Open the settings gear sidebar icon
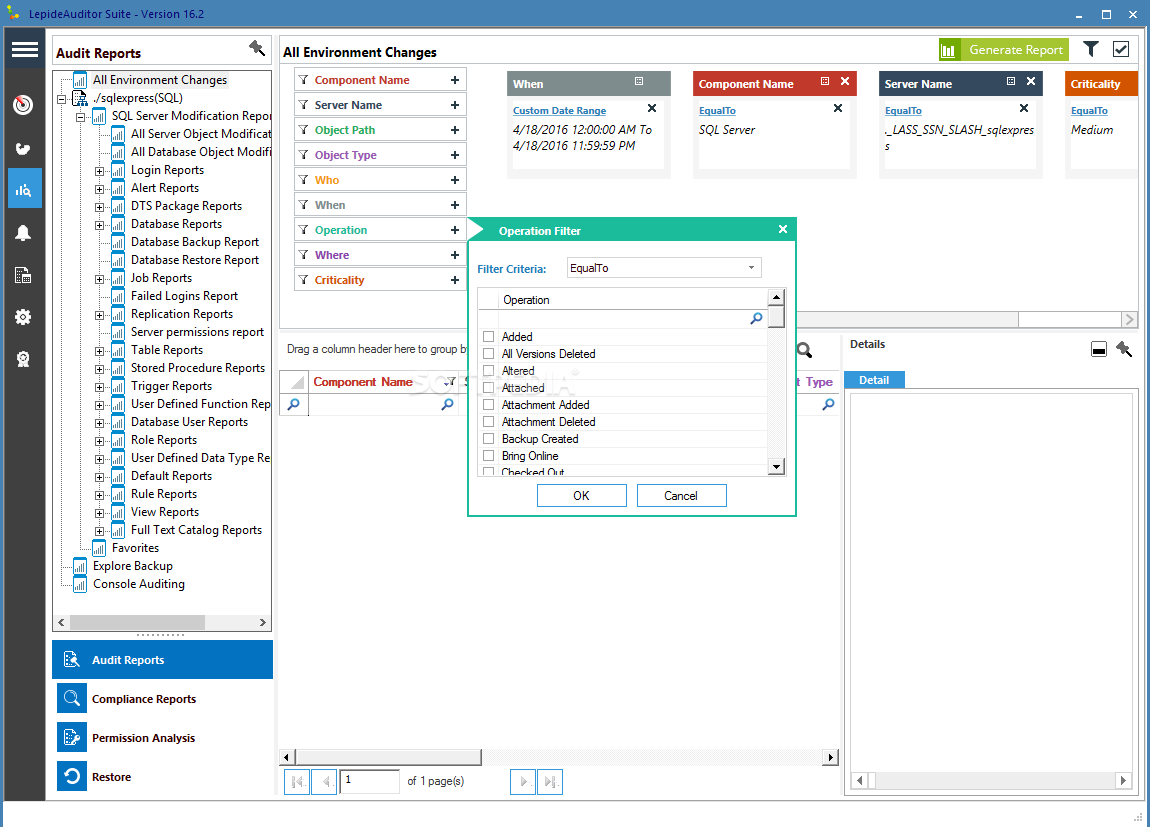The height and width of the screenshot is (827, 1150). (x=23, y=317)
